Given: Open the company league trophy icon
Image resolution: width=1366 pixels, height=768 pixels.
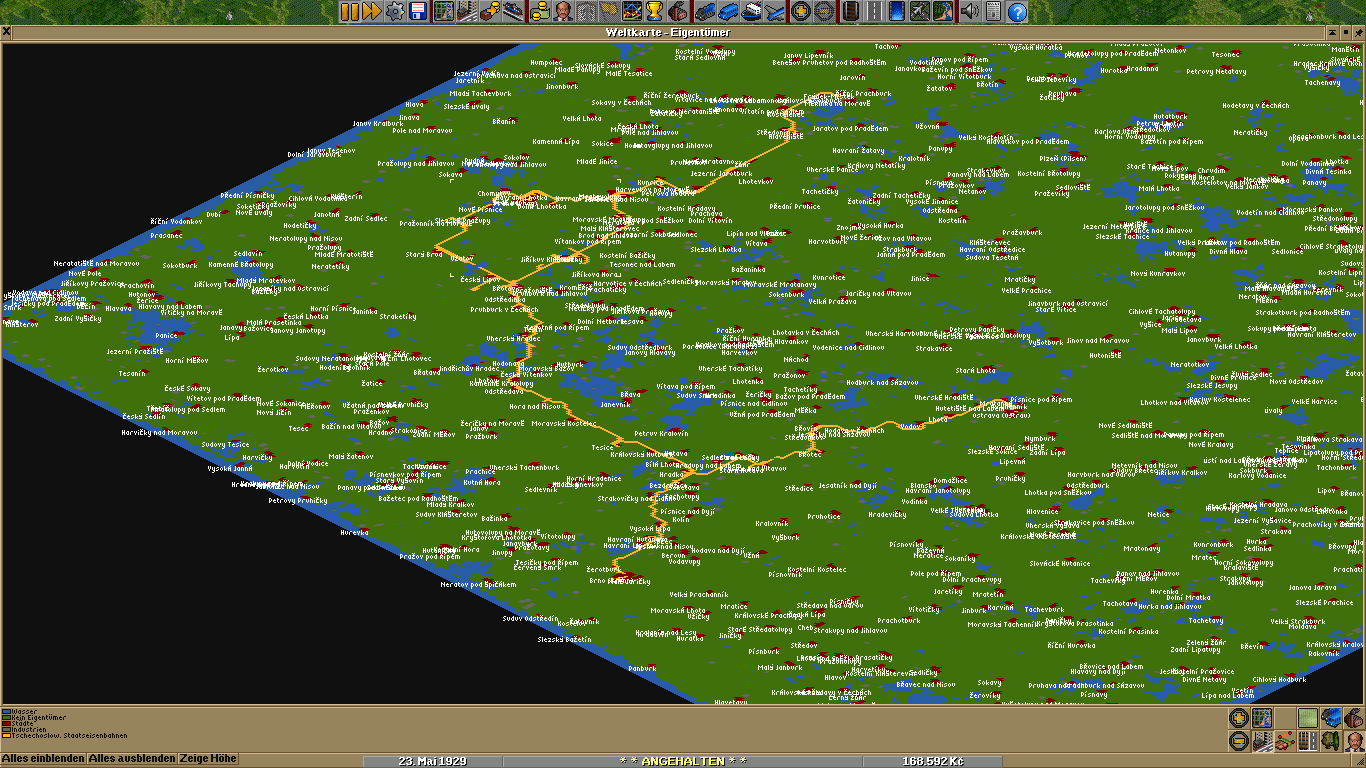Looking at the screenshot, I should [655, 12].
